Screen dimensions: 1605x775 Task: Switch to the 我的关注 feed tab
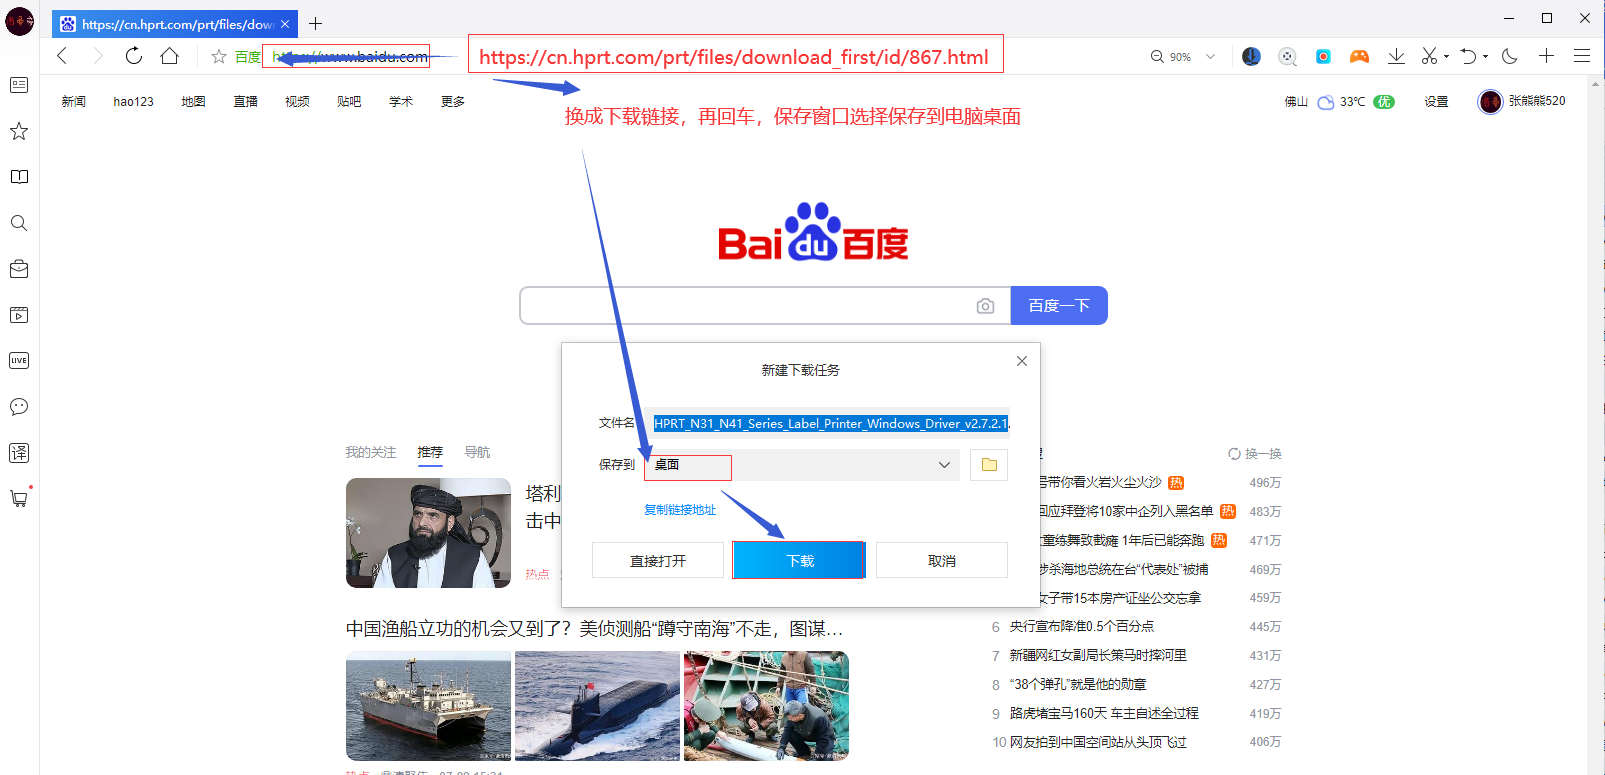pyautogui.click(x=371, y=452)
